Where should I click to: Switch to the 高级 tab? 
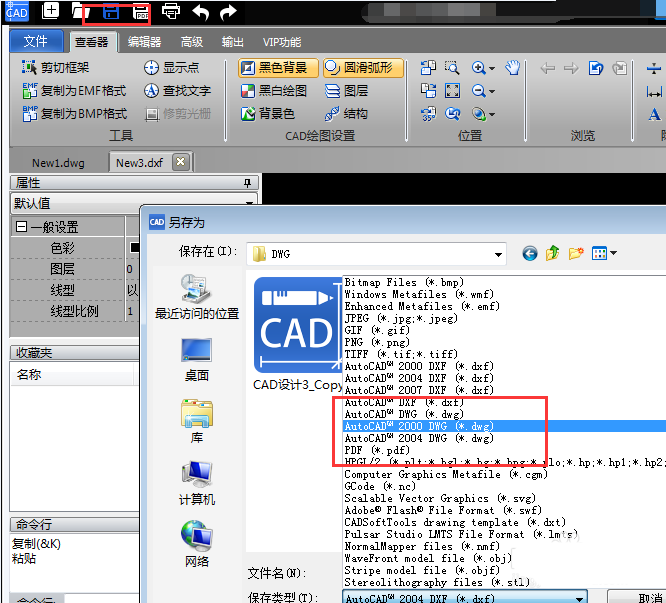(x=192, y=42)
